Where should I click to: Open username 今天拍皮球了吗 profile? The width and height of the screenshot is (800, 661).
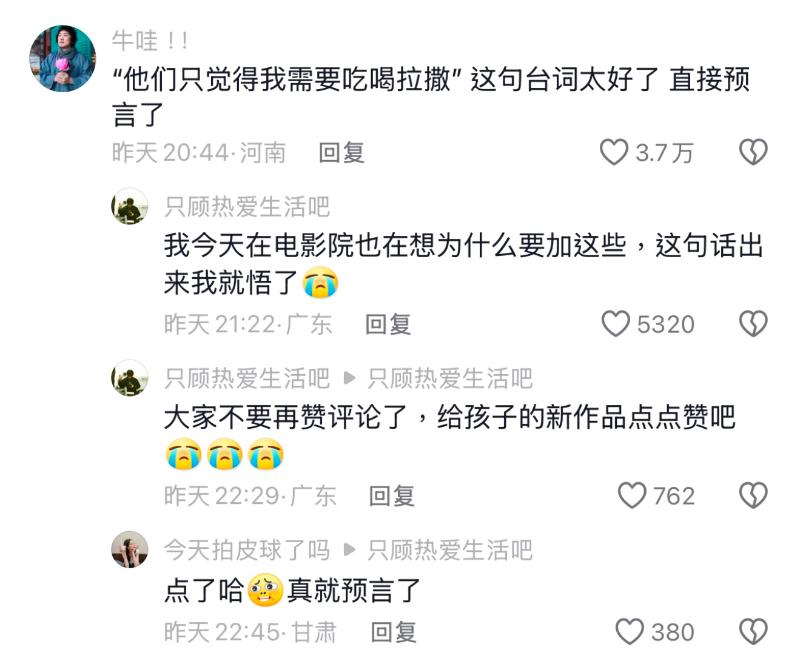click(247, 550)
